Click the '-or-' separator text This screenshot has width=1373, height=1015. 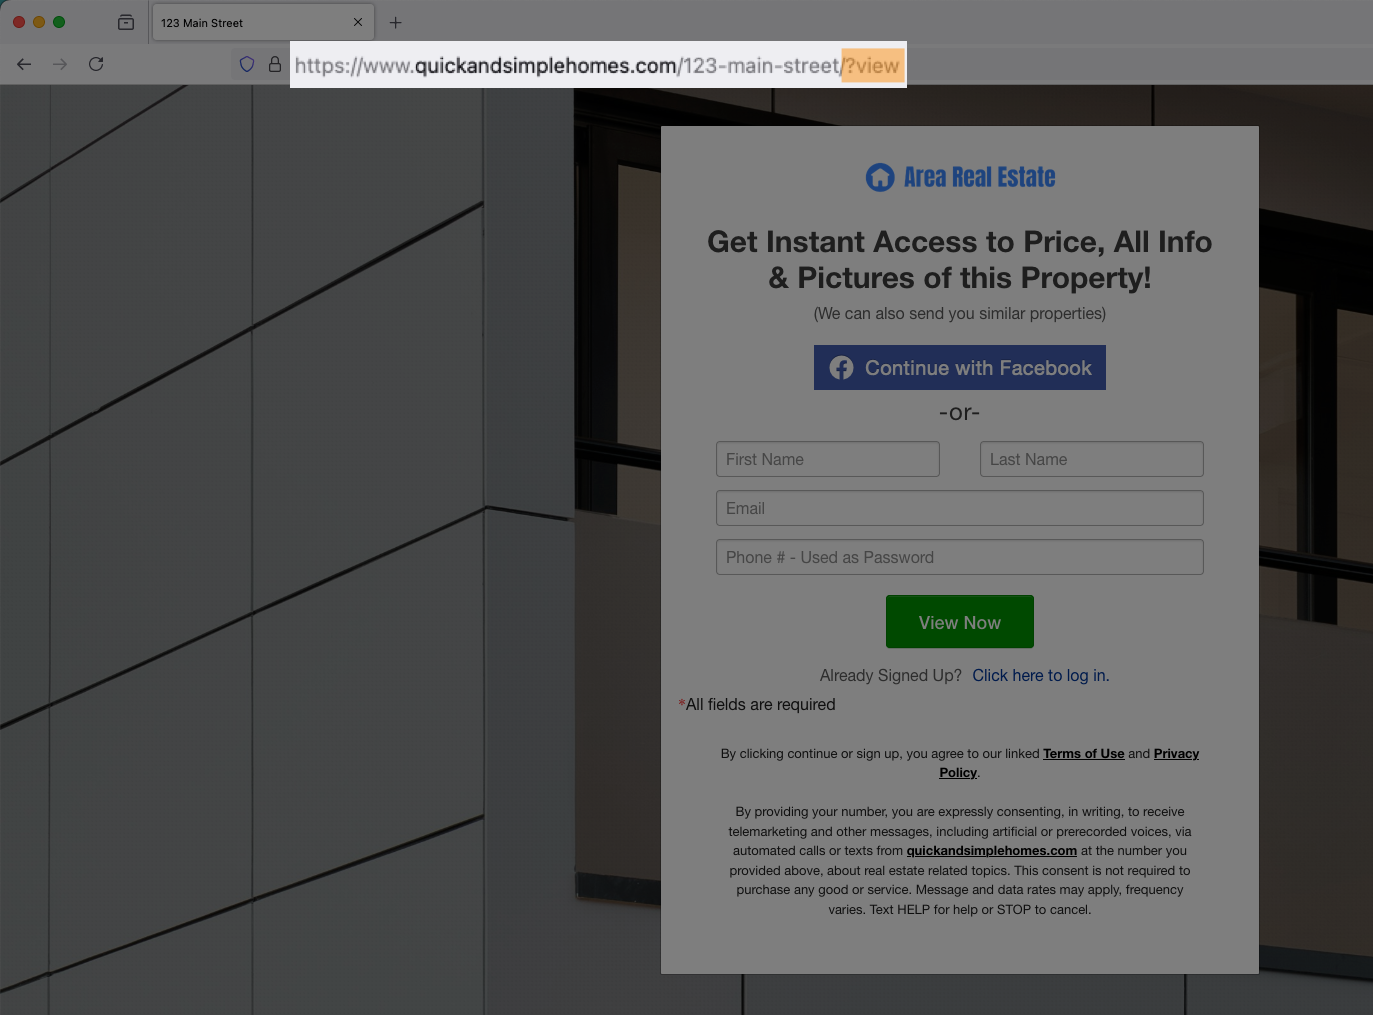pyautogui.click(x=960, y=413)
